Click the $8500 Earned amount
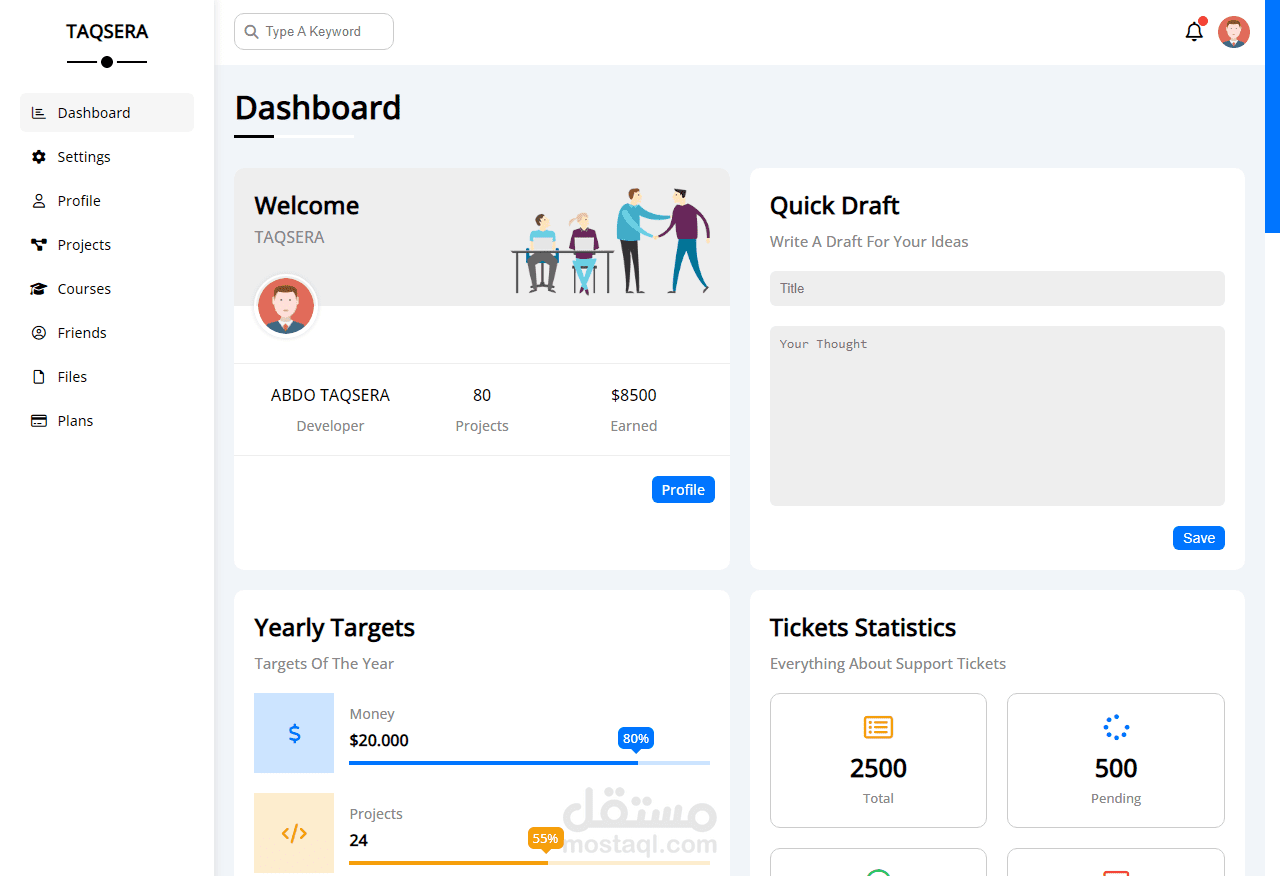The height and width of the screenshot is (876, 1280). [x=634, y=395]
